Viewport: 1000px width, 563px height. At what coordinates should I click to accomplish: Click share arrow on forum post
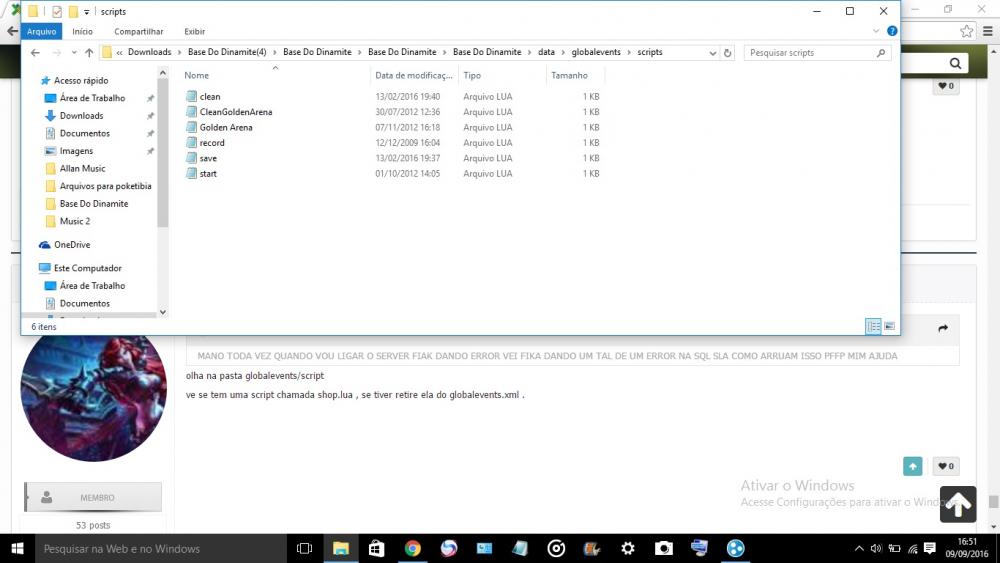tap(943, 328)
